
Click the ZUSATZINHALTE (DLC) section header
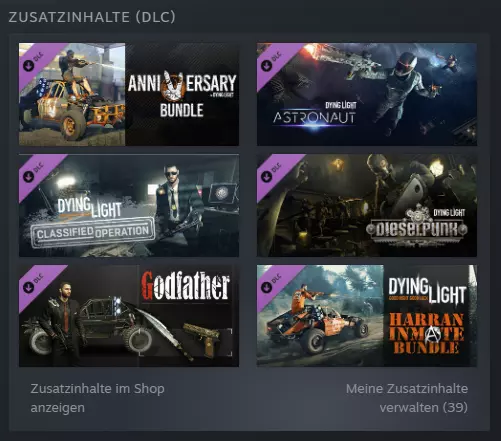[x=92, y=17]
